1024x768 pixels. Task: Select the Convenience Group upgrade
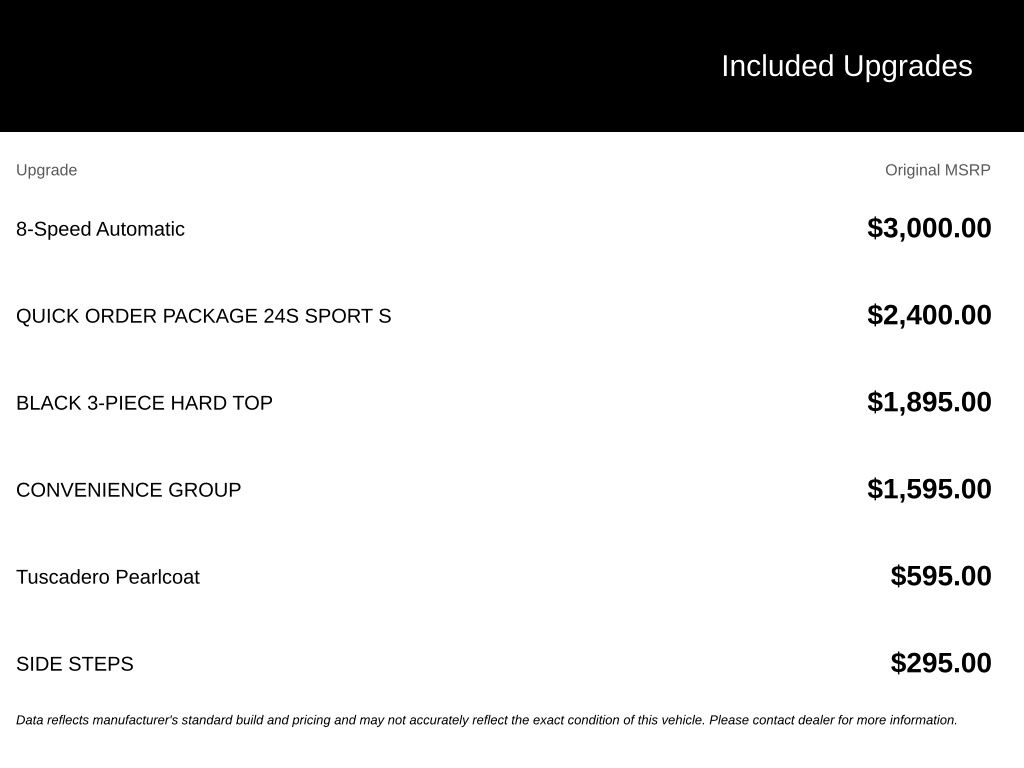tap(128, 490)
